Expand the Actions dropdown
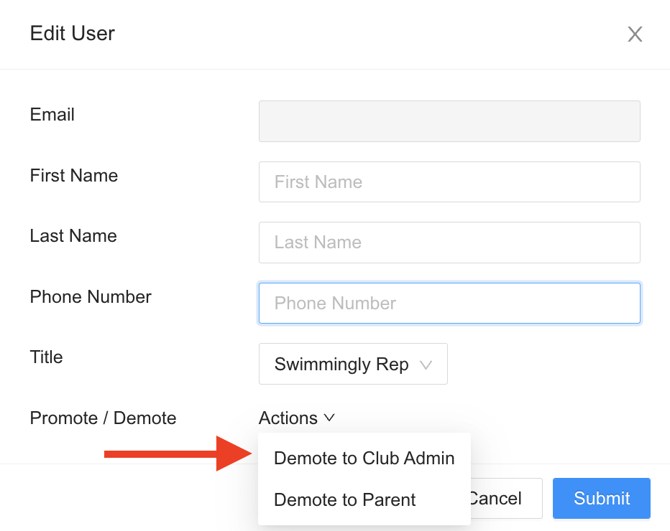This screenshot has width=670, height=531. pos(296,418)
